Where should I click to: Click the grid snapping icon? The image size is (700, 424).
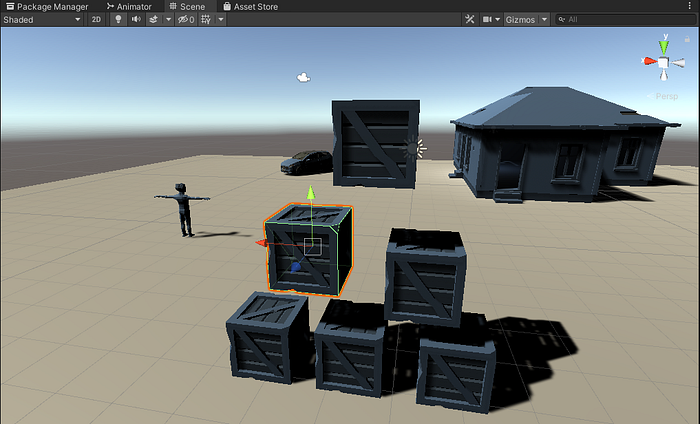click(x=206, y=19)
